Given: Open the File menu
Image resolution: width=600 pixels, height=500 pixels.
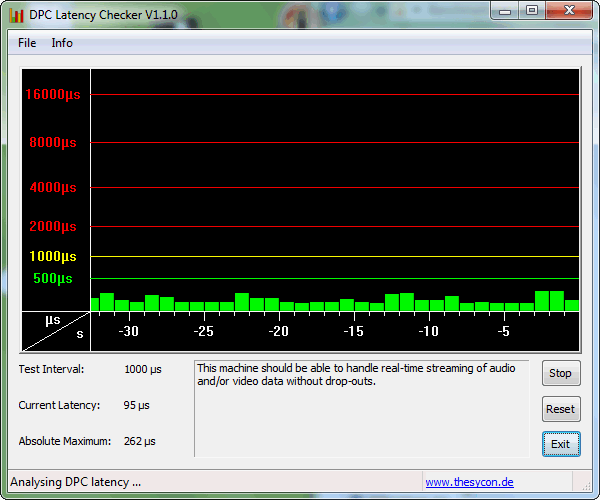Looking at the screenshot, I should coord(27,43).
